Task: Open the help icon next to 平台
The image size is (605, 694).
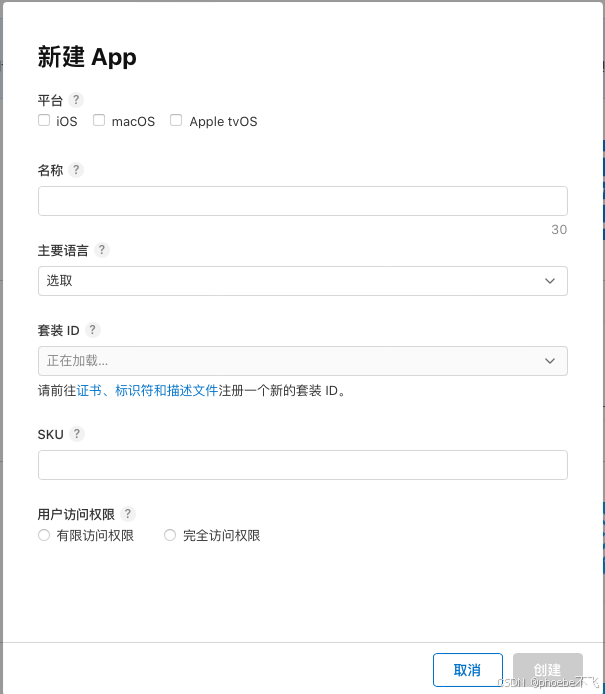Action: coord(76,100)
